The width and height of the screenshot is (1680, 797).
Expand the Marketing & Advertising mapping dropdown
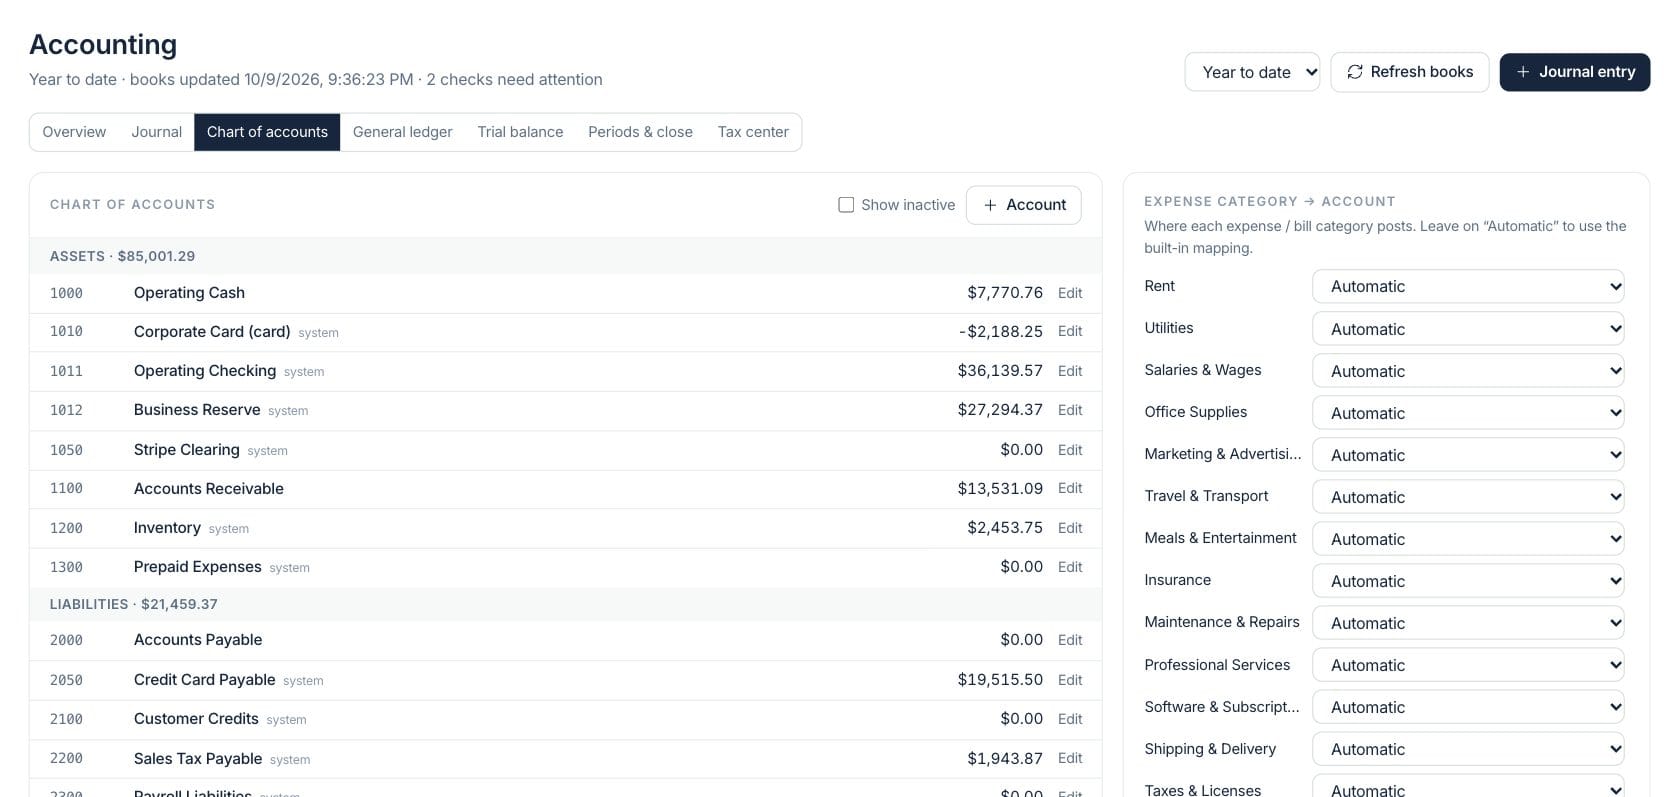click(1468, 455)
